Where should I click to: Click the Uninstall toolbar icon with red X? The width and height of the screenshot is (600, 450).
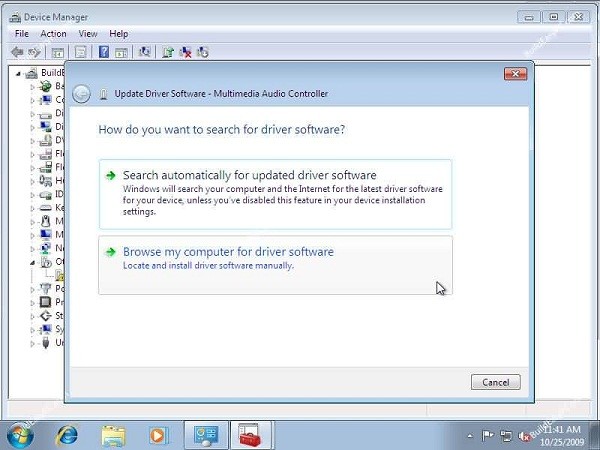[x=186, y=52]
